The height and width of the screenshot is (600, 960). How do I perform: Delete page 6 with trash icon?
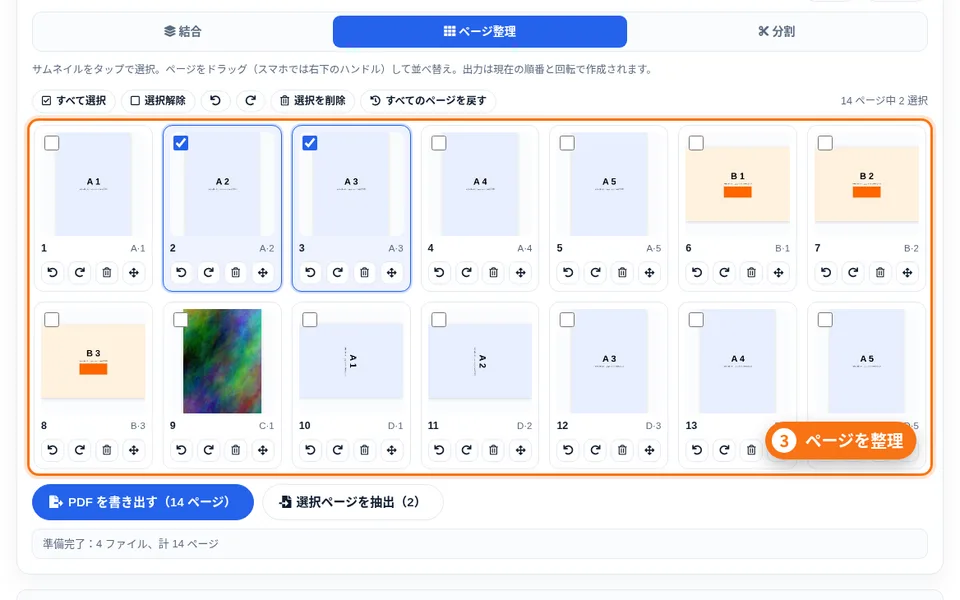(x=751, y=272)
